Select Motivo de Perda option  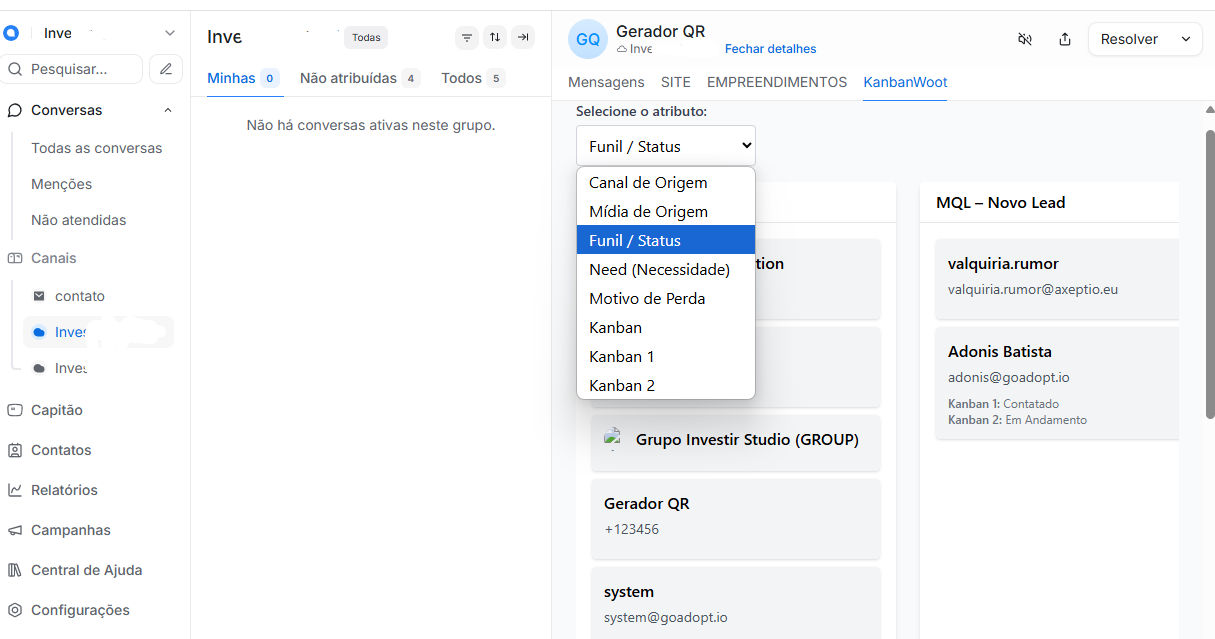coord(666,299)
